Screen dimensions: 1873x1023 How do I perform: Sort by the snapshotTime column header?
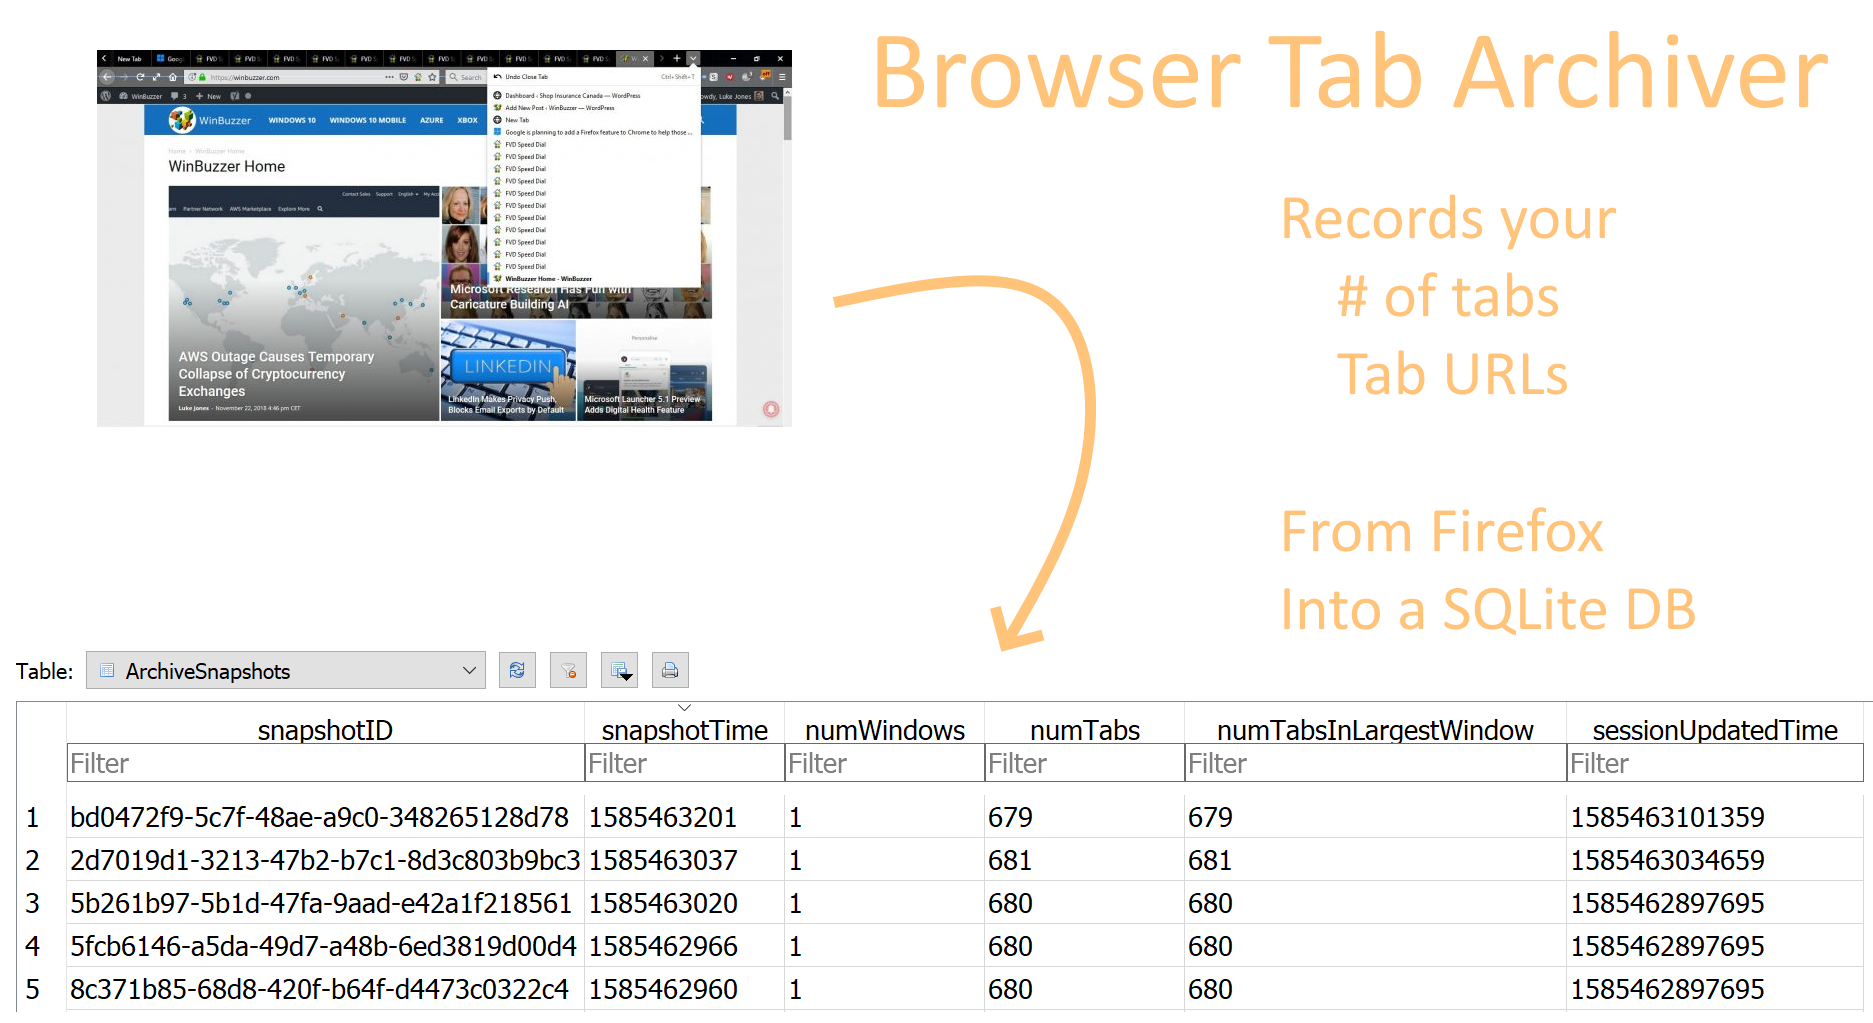pyautogui.click(x=685, y=730)
